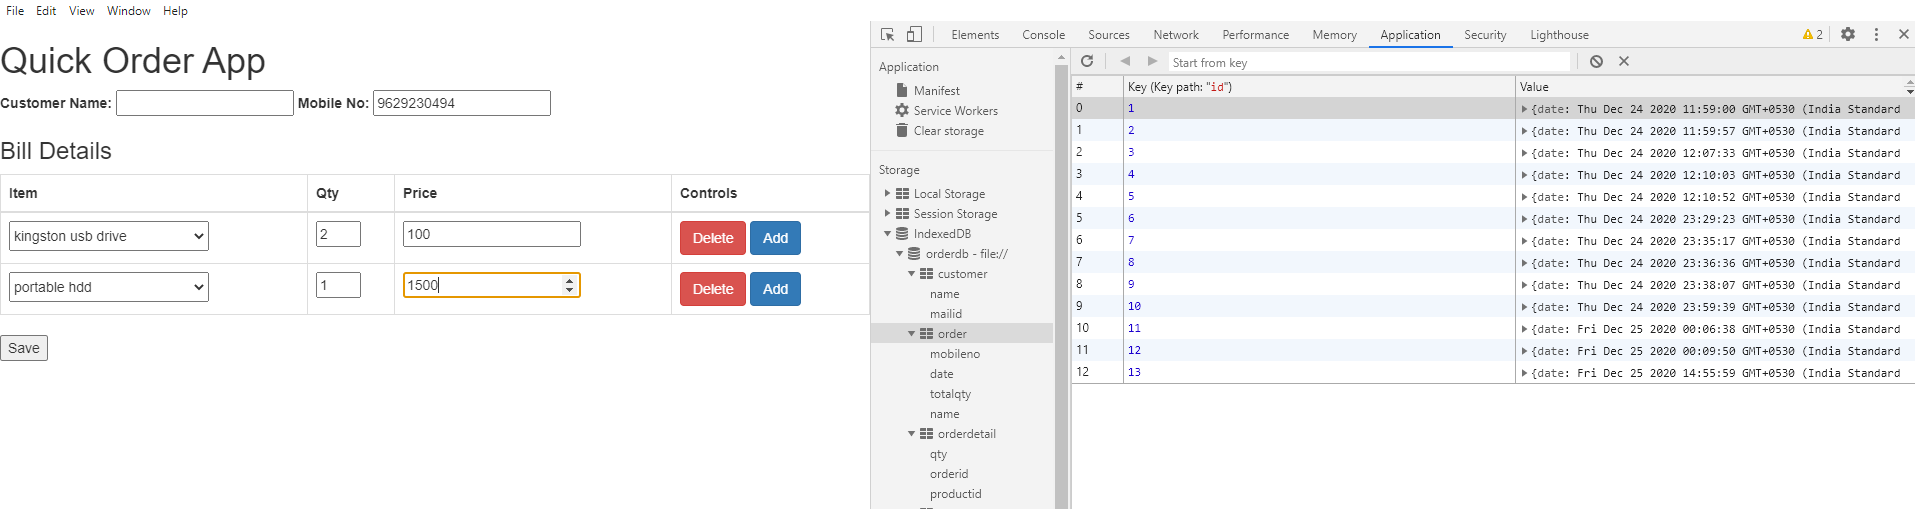
Task: Open the portable hdd item dropdown
Action: (109, 287)
